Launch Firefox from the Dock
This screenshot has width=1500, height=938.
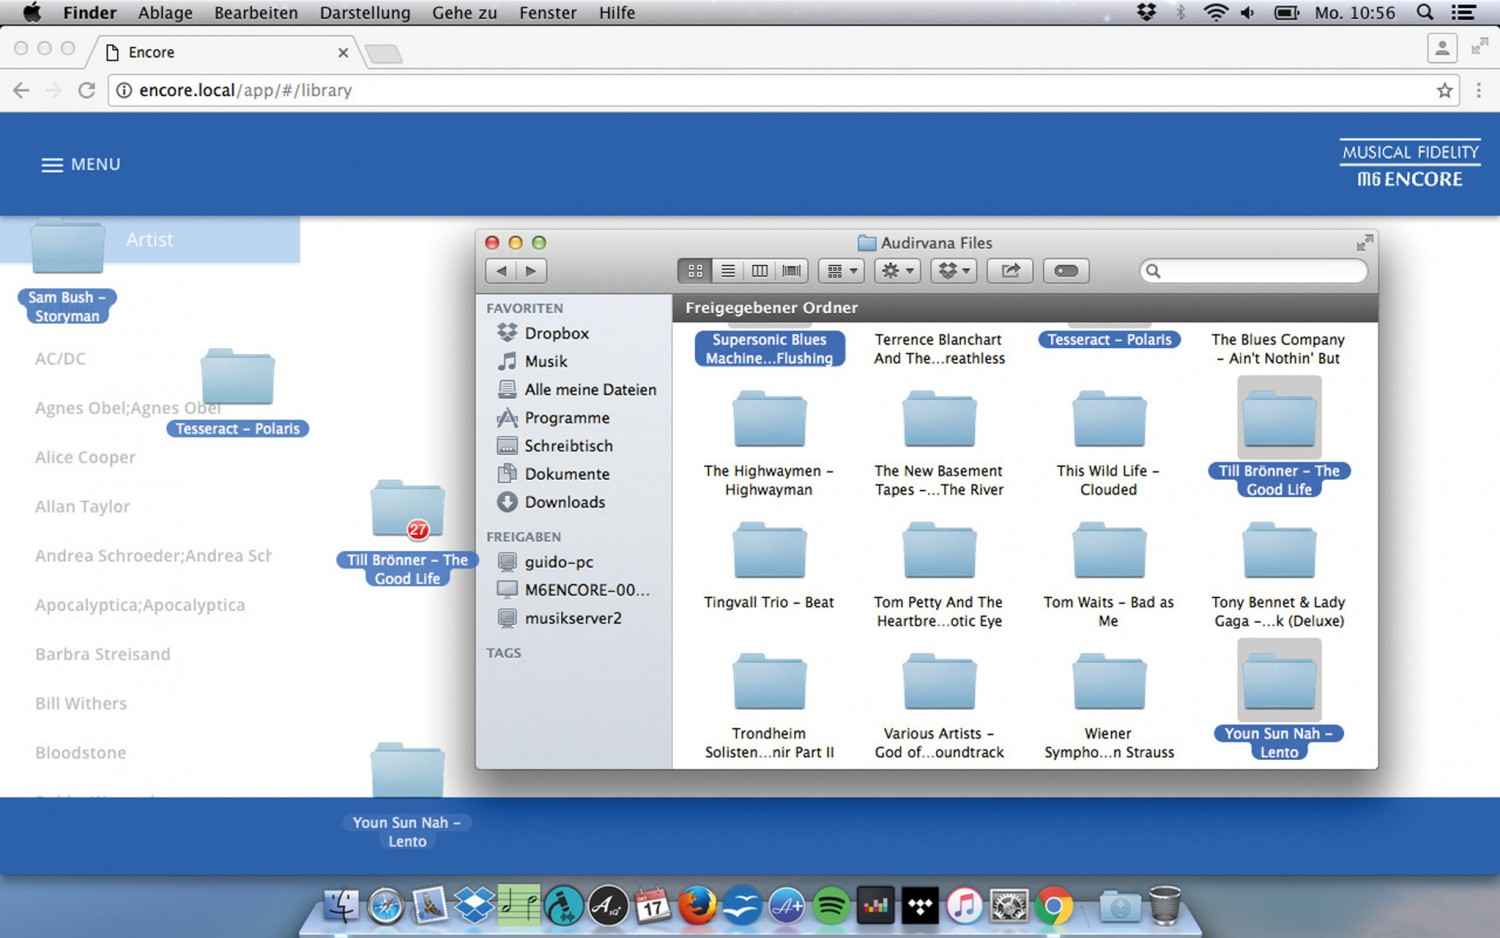697,906
